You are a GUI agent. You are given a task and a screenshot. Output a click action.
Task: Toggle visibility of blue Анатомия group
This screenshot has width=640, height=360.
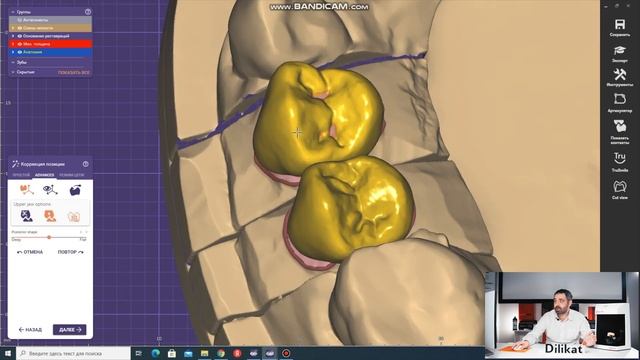[20, 52]
